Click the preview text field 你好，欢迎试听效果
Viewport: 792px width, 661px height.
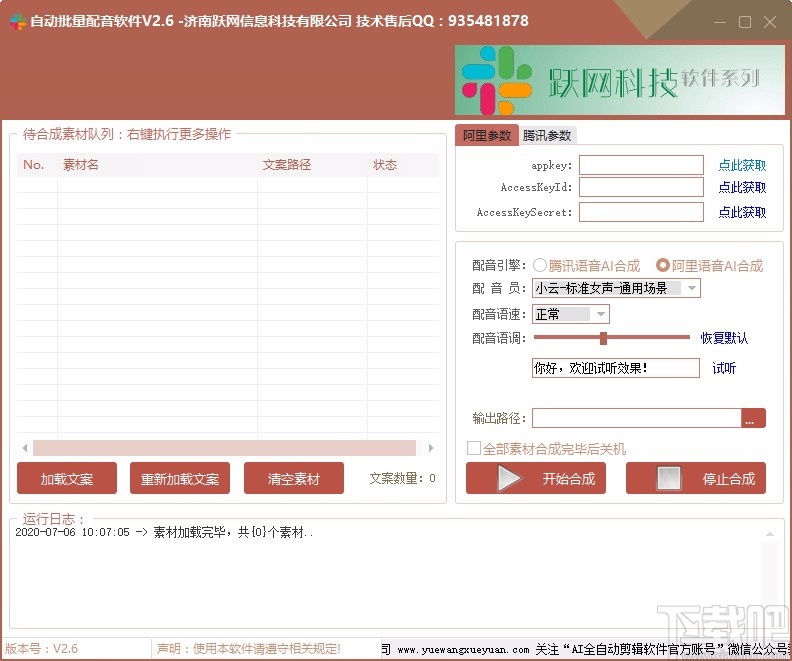coord(616,368)
